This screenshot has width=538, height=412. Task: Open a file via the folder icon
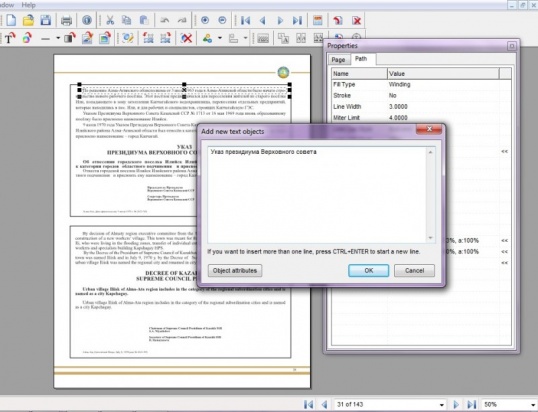coord(28,20)
